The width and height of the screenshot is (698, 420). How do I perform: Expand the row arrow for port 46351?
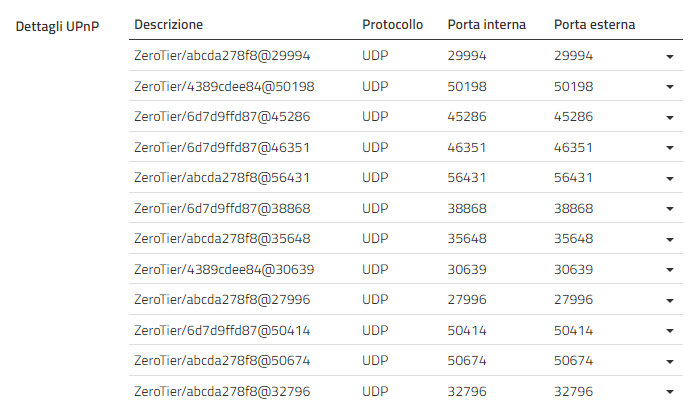(670, 148)
